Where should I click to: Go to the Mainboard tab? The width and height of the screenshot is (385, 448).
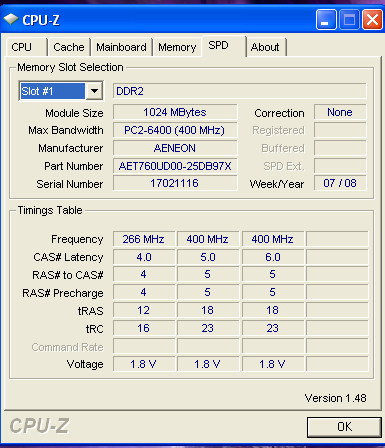coord(121,47)
